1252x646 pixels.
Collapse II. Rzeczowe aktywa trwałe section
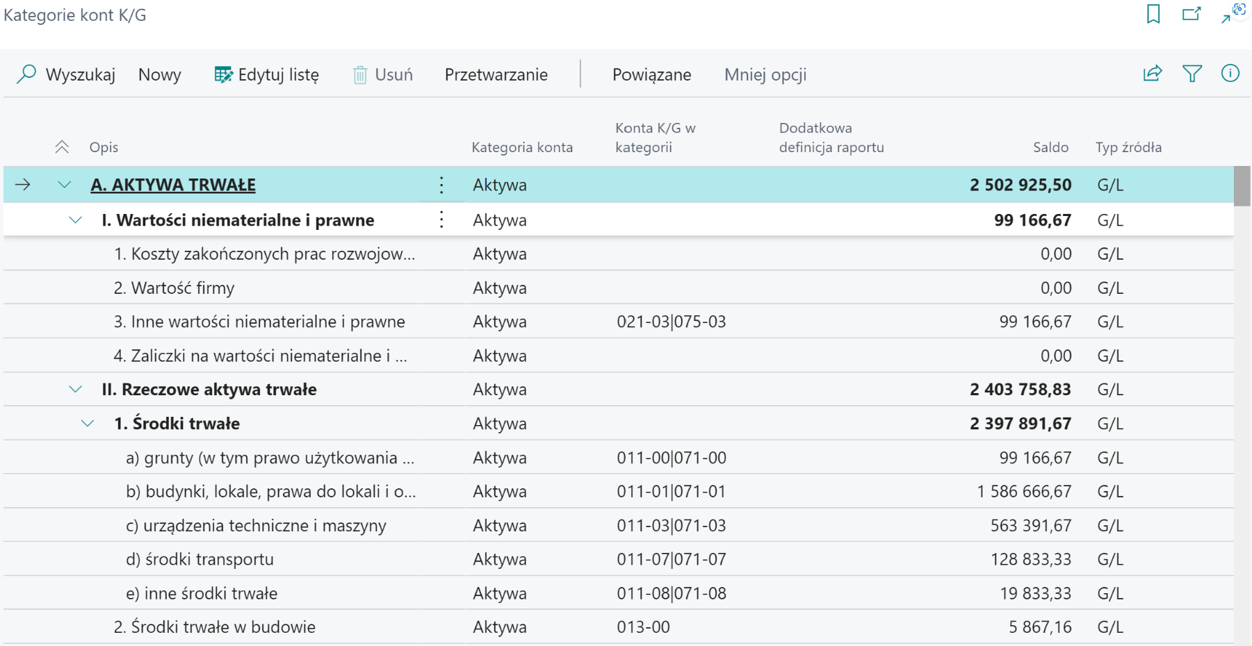click(75, 390)
